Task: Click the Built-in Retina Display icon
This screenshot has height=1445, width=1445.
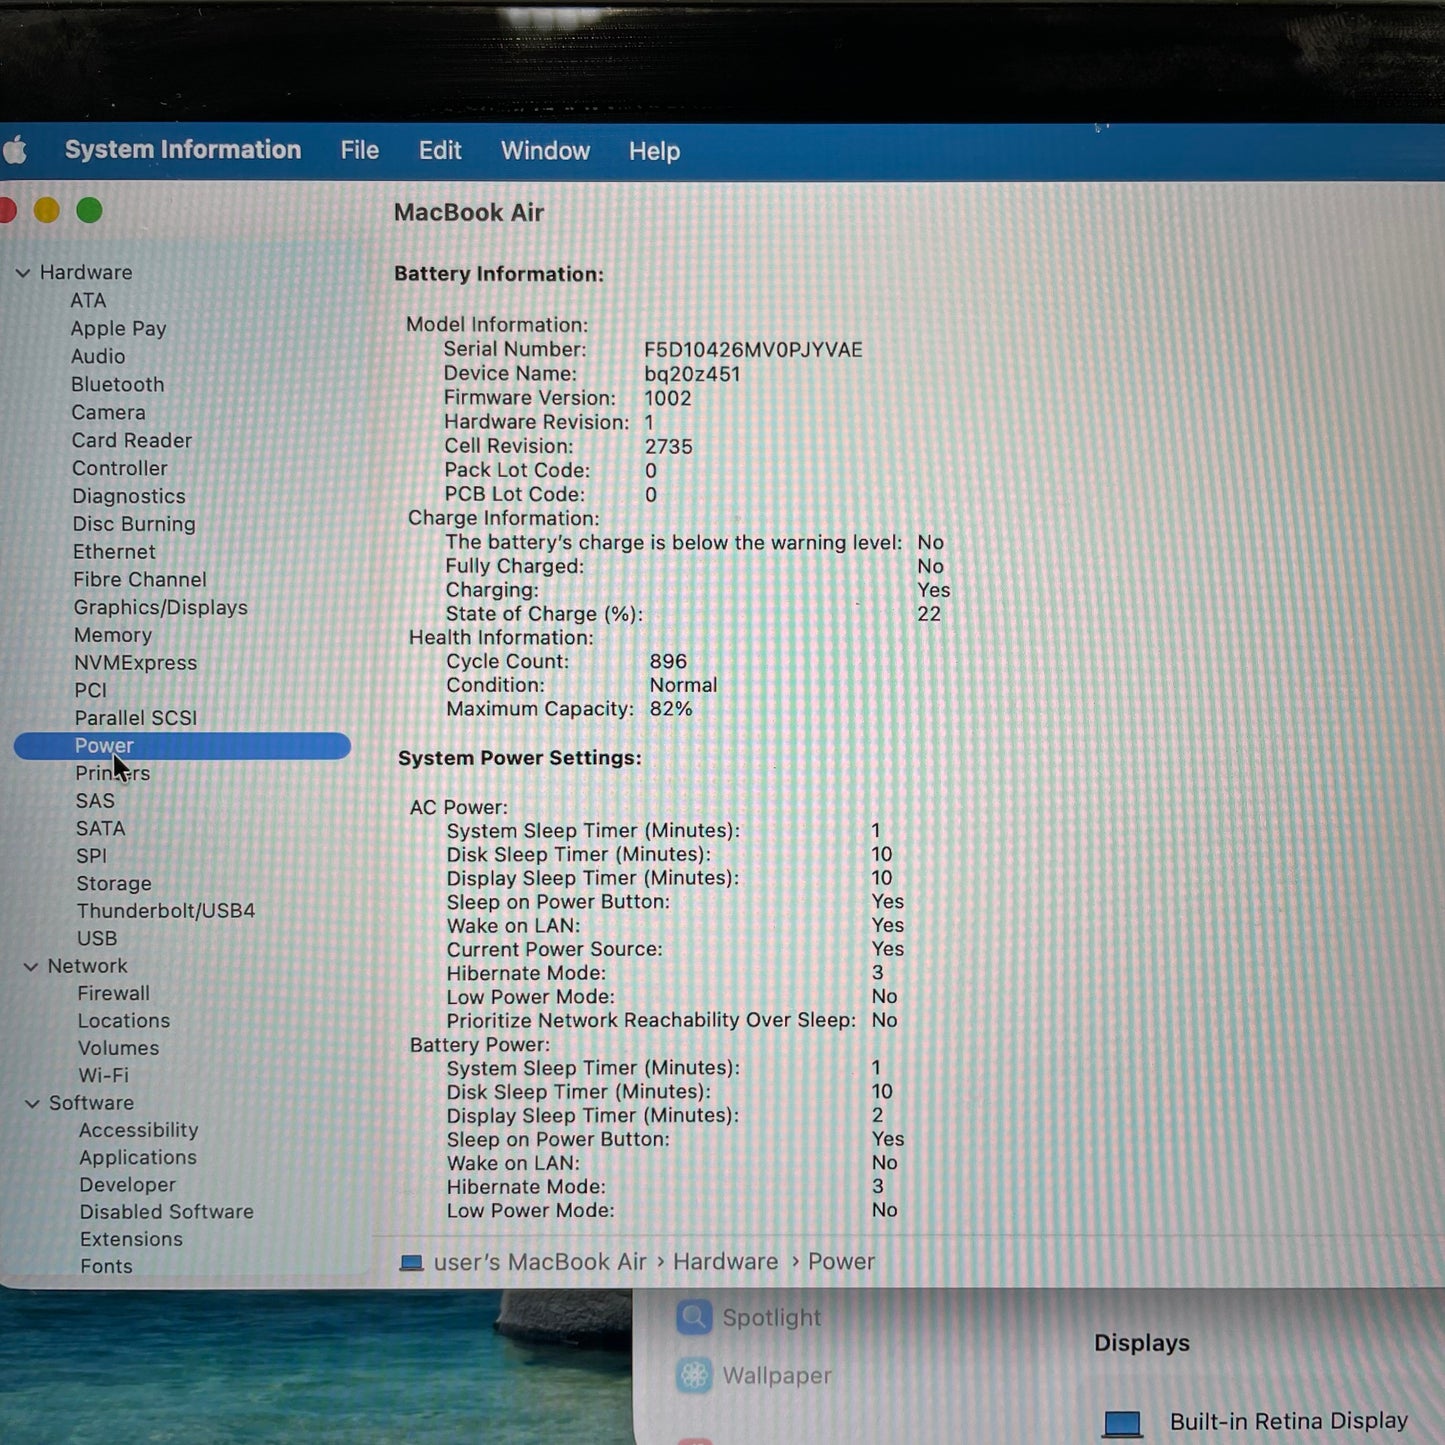Action: [1122, 1422]
